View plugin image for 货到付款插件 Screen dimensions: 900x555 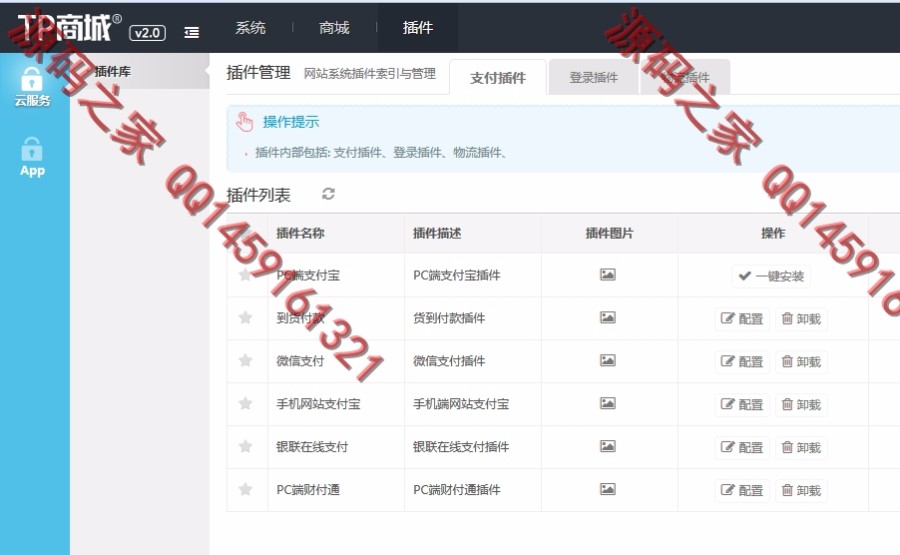click(x=608, y=317)
